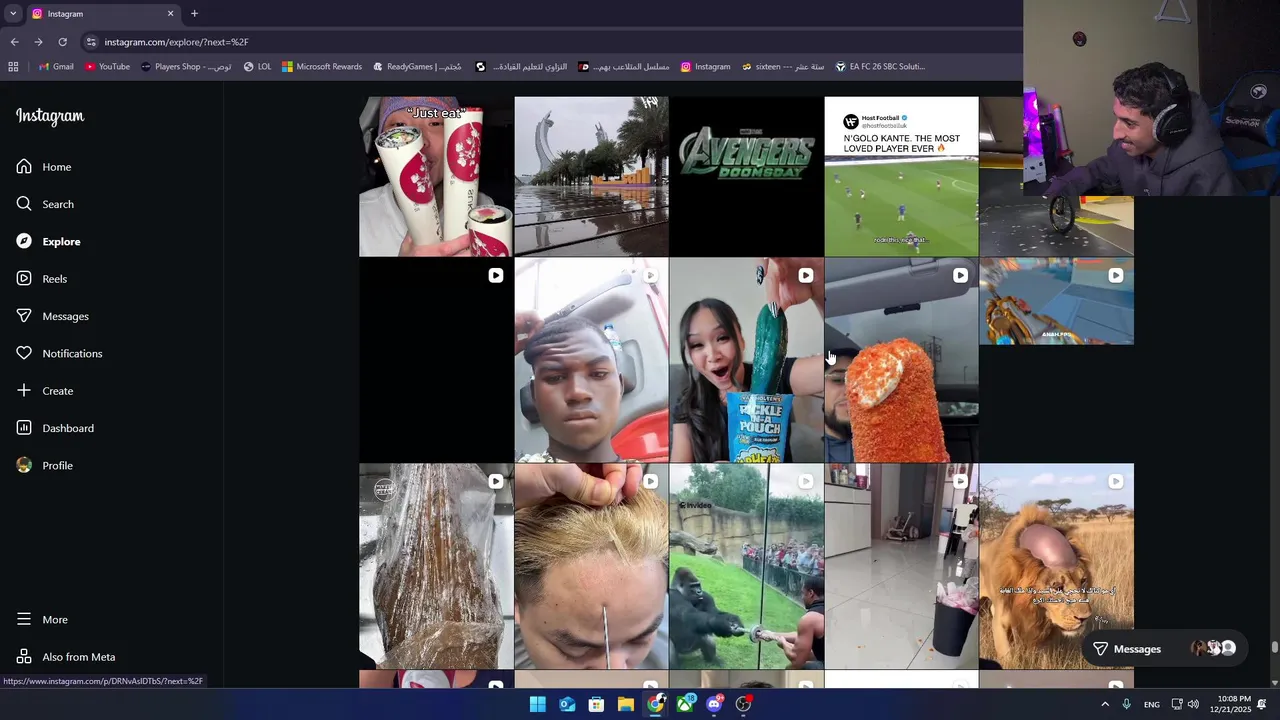The height and width of the screenshot is (720, 1280).
Task: Open Outlook from the taskbar
Action: tap(567, 704)
